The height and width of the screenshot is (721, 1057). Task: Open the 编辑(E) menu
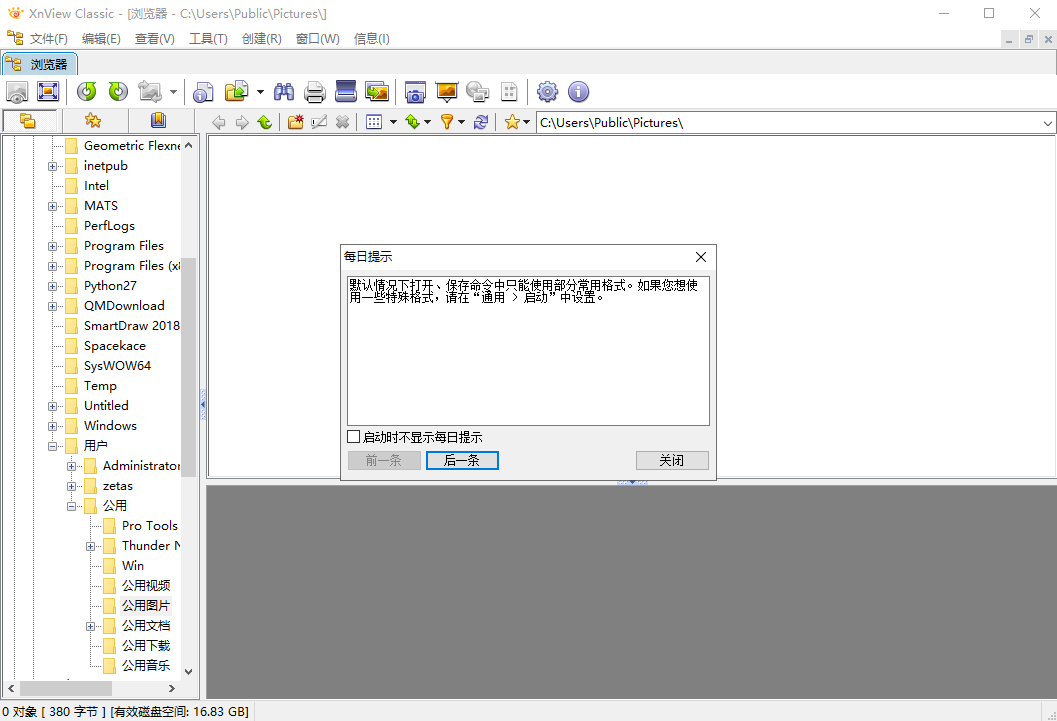click(x=101, y=38)
